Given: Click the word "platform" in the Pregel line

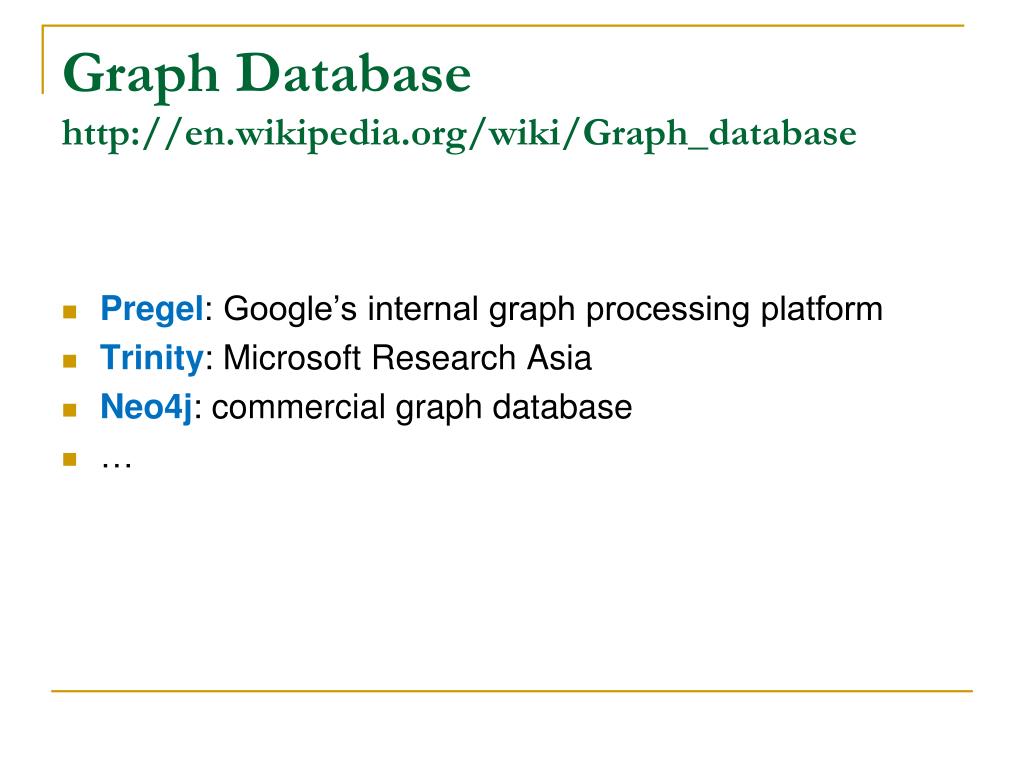Looking at the screenshot, I should click(821, 309).
